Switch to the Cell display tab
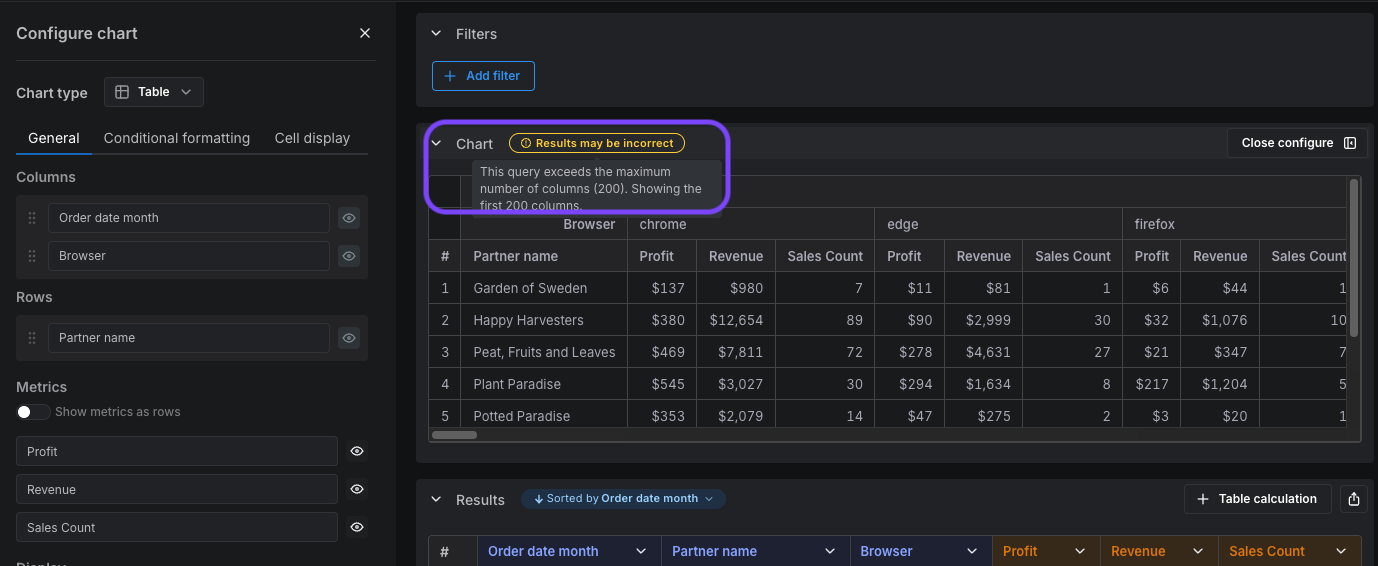1378x566 pixels. pos(312,138)
